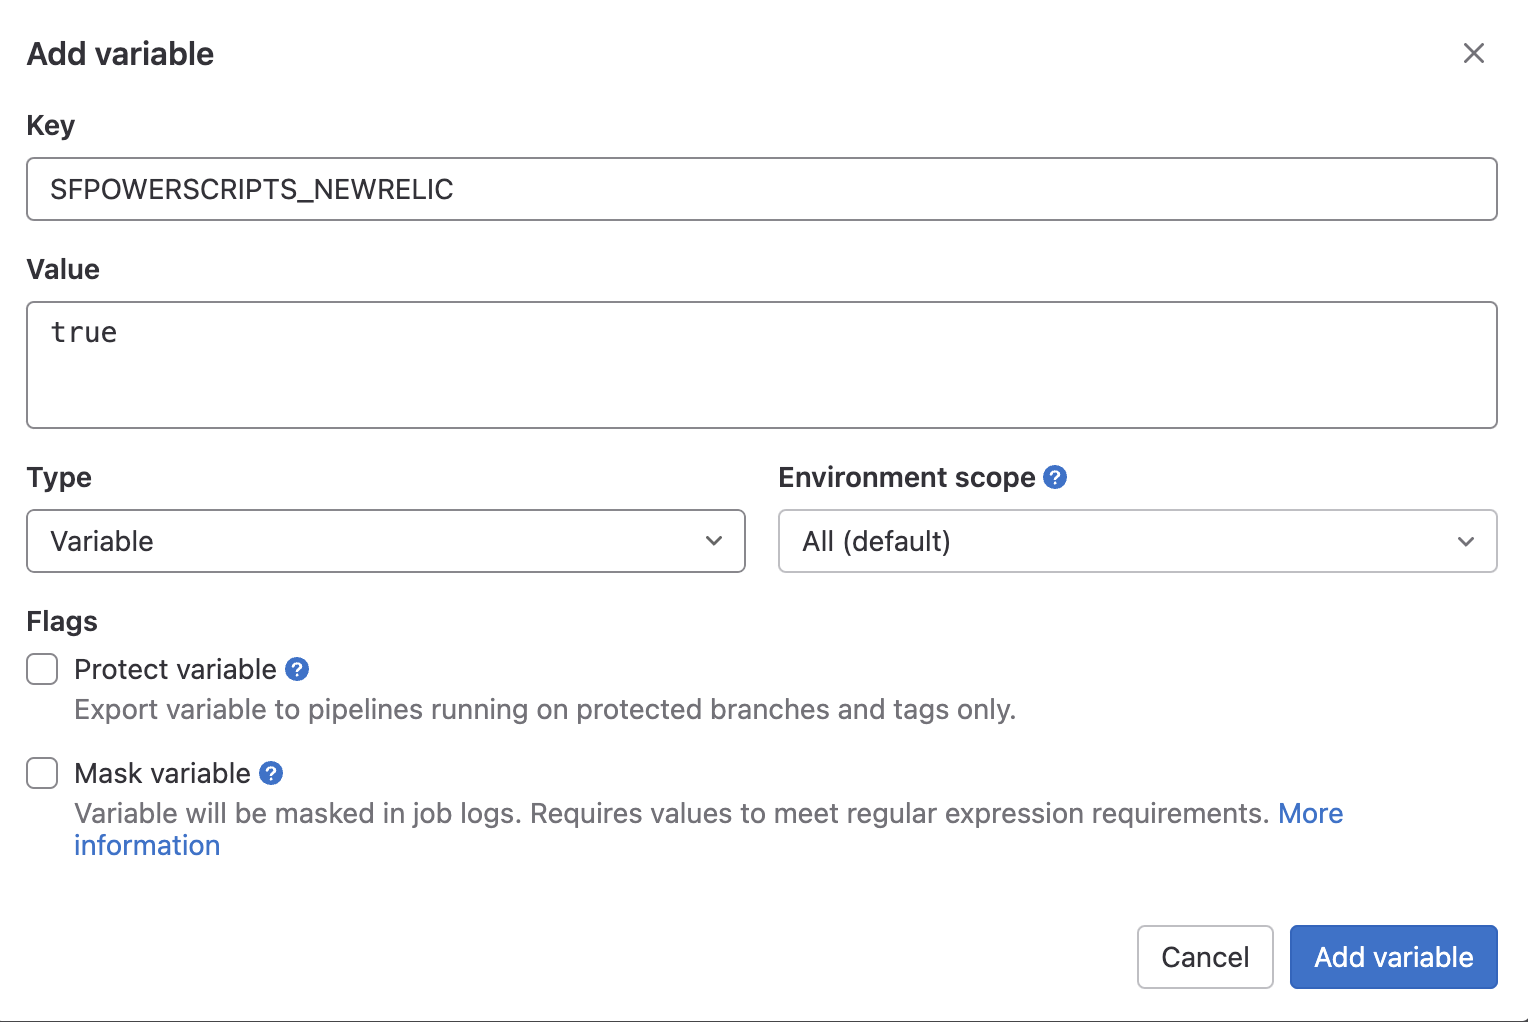Click the 'Export variable to pipelines' description text

[545, 709]
